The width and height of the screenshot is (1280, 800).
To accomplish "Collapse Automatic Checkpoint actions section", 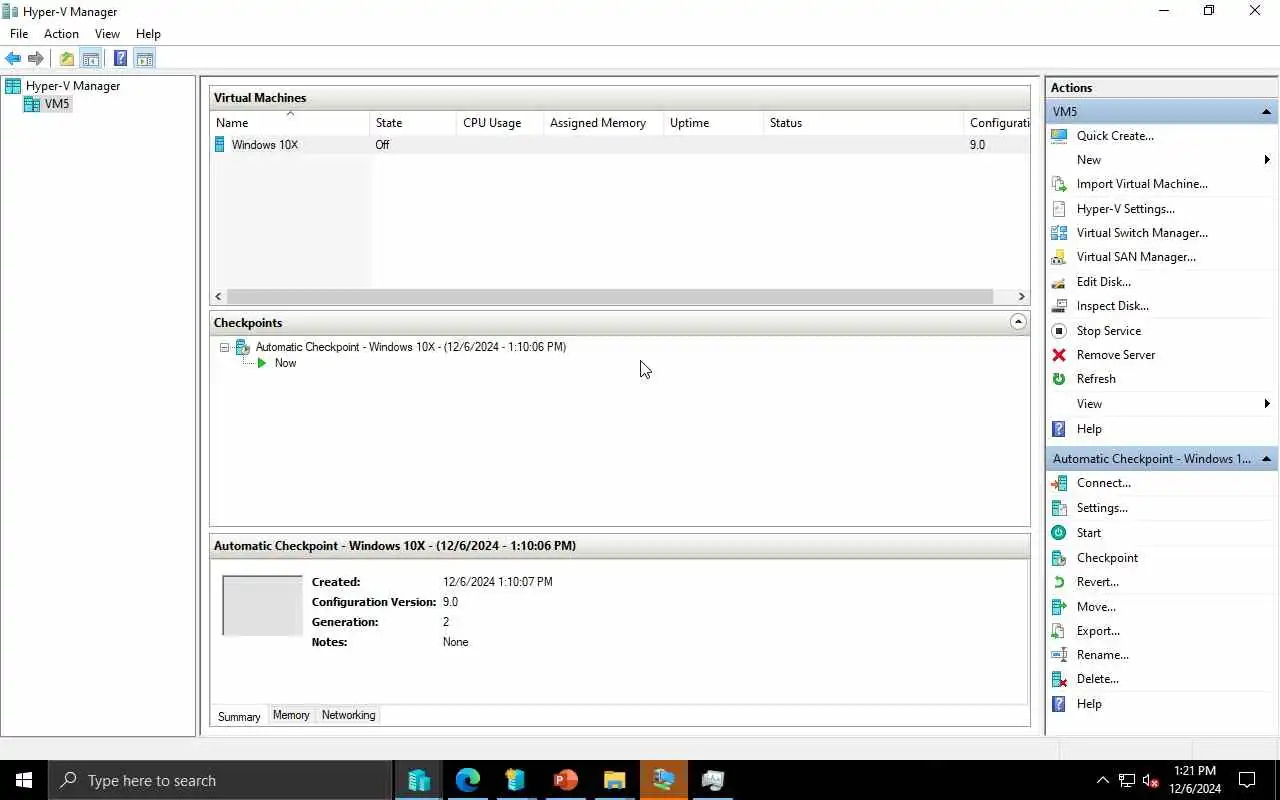I will (x=1266, y=459).
